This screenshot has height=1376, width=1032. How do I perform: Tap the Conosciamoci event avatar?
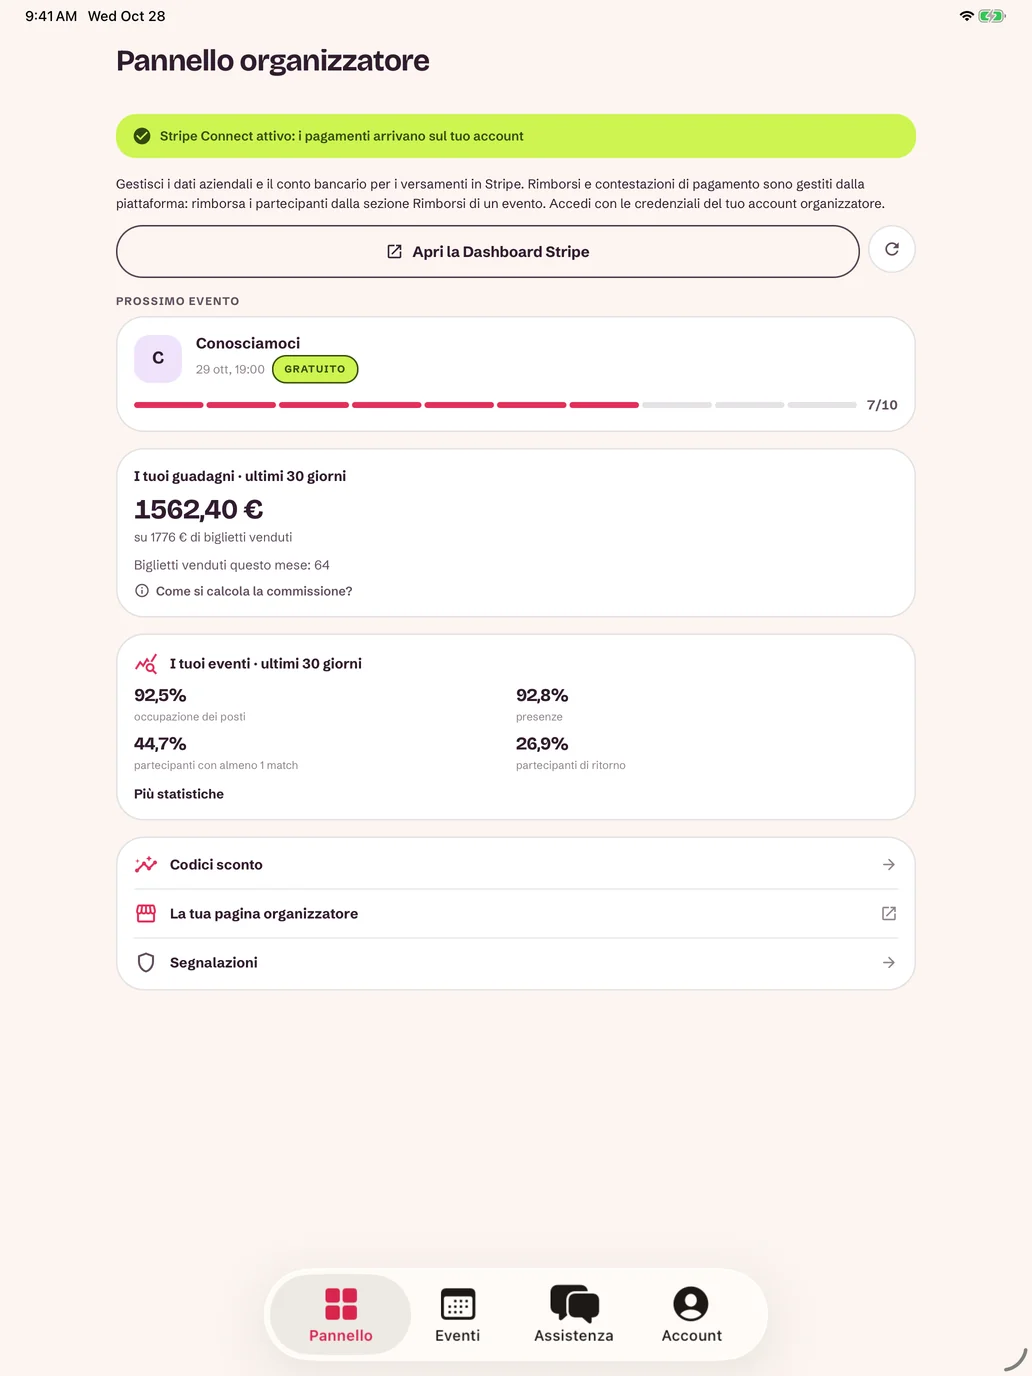(x=158, y=358)
